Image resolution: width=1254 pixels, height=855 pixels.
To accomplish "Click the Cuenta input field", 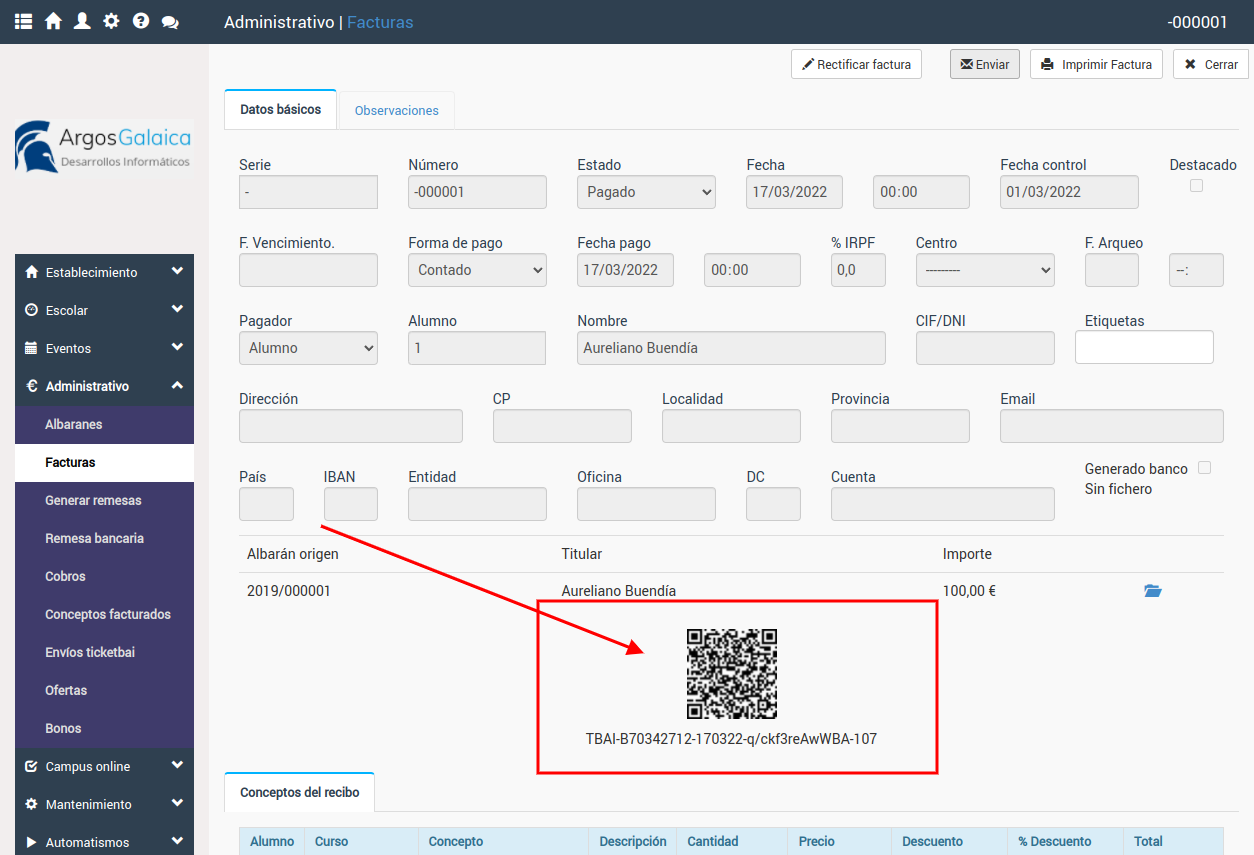I will [x=943, y=504].
